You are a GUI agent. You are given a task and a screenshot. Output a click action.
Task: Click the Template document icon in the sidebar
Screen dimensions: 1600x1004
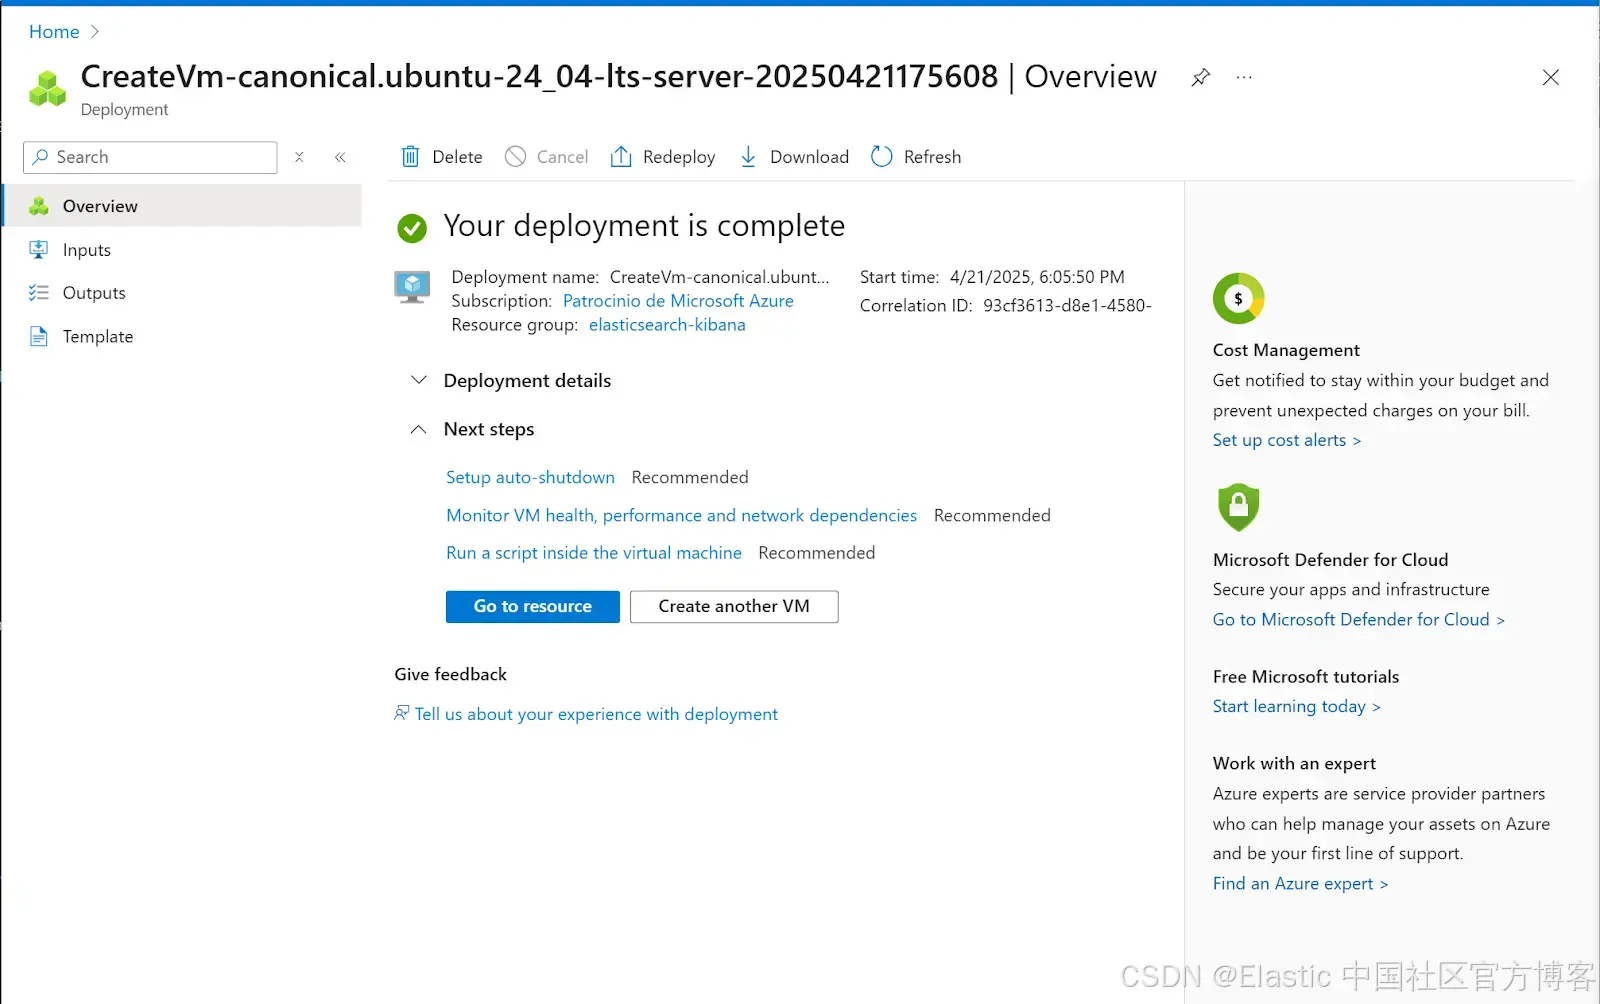[39, 336]
